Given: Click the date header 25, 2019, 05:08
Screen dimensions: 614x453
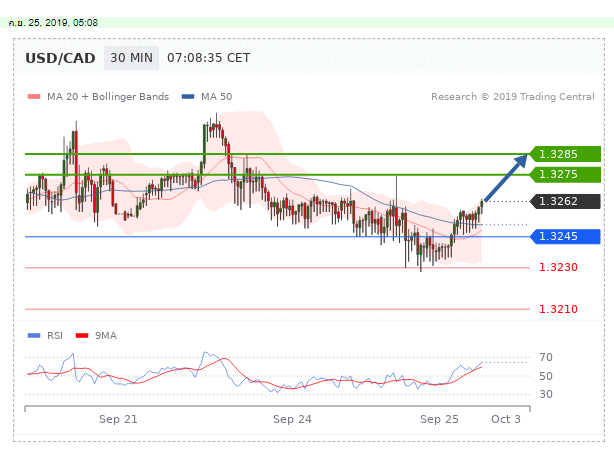Looking at the screenshot, I should pyautogui.click(x=53, y=23).
